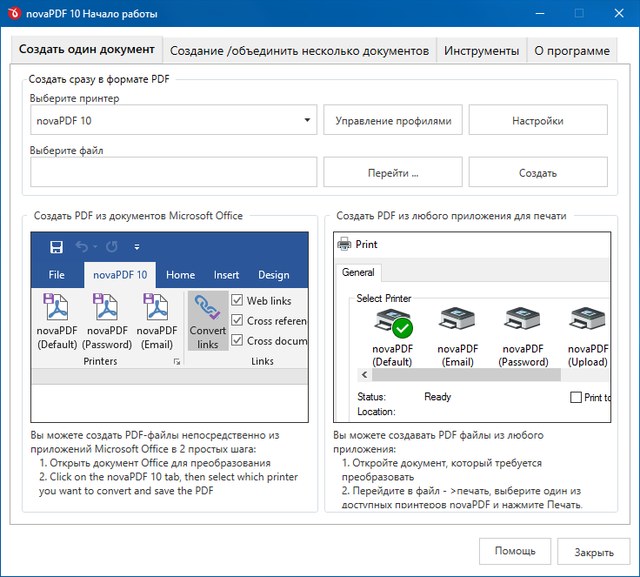640x577 pixels.
Task: Expand the Printers group dialog launcher
Action: click(x=177, y=362)
